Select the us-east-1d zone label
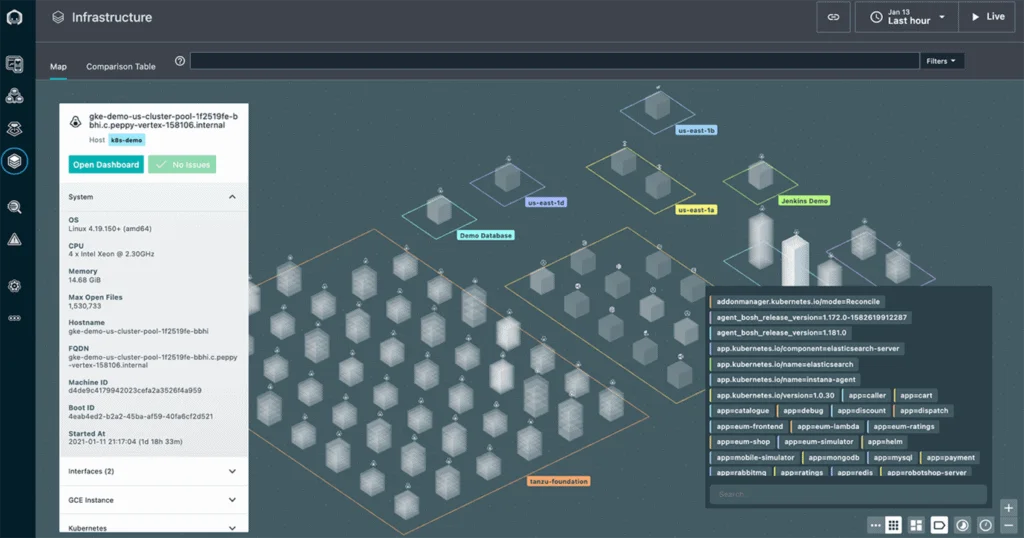 (x=546, y=202)
